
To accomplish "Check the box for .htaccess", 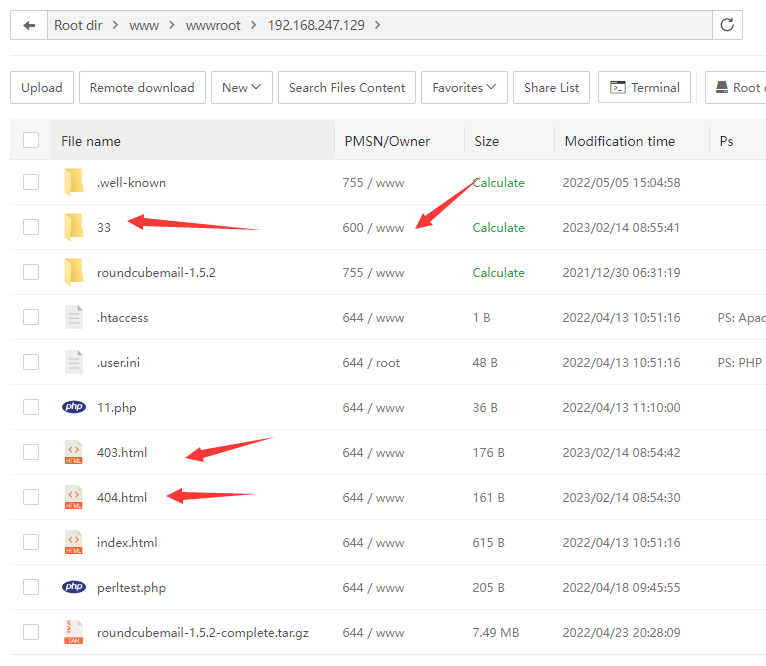I will [31, 317].
